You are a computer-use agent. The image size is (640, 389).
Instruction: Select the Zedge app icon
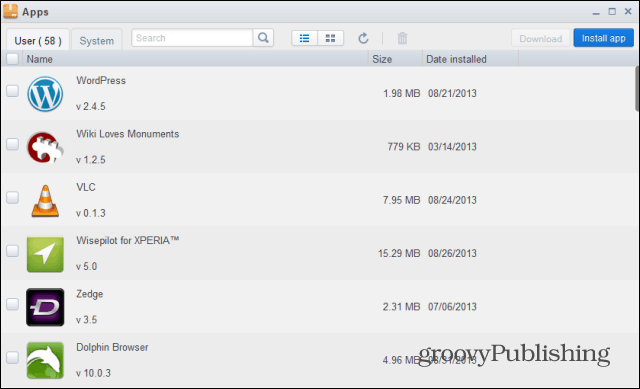(45, 307)
